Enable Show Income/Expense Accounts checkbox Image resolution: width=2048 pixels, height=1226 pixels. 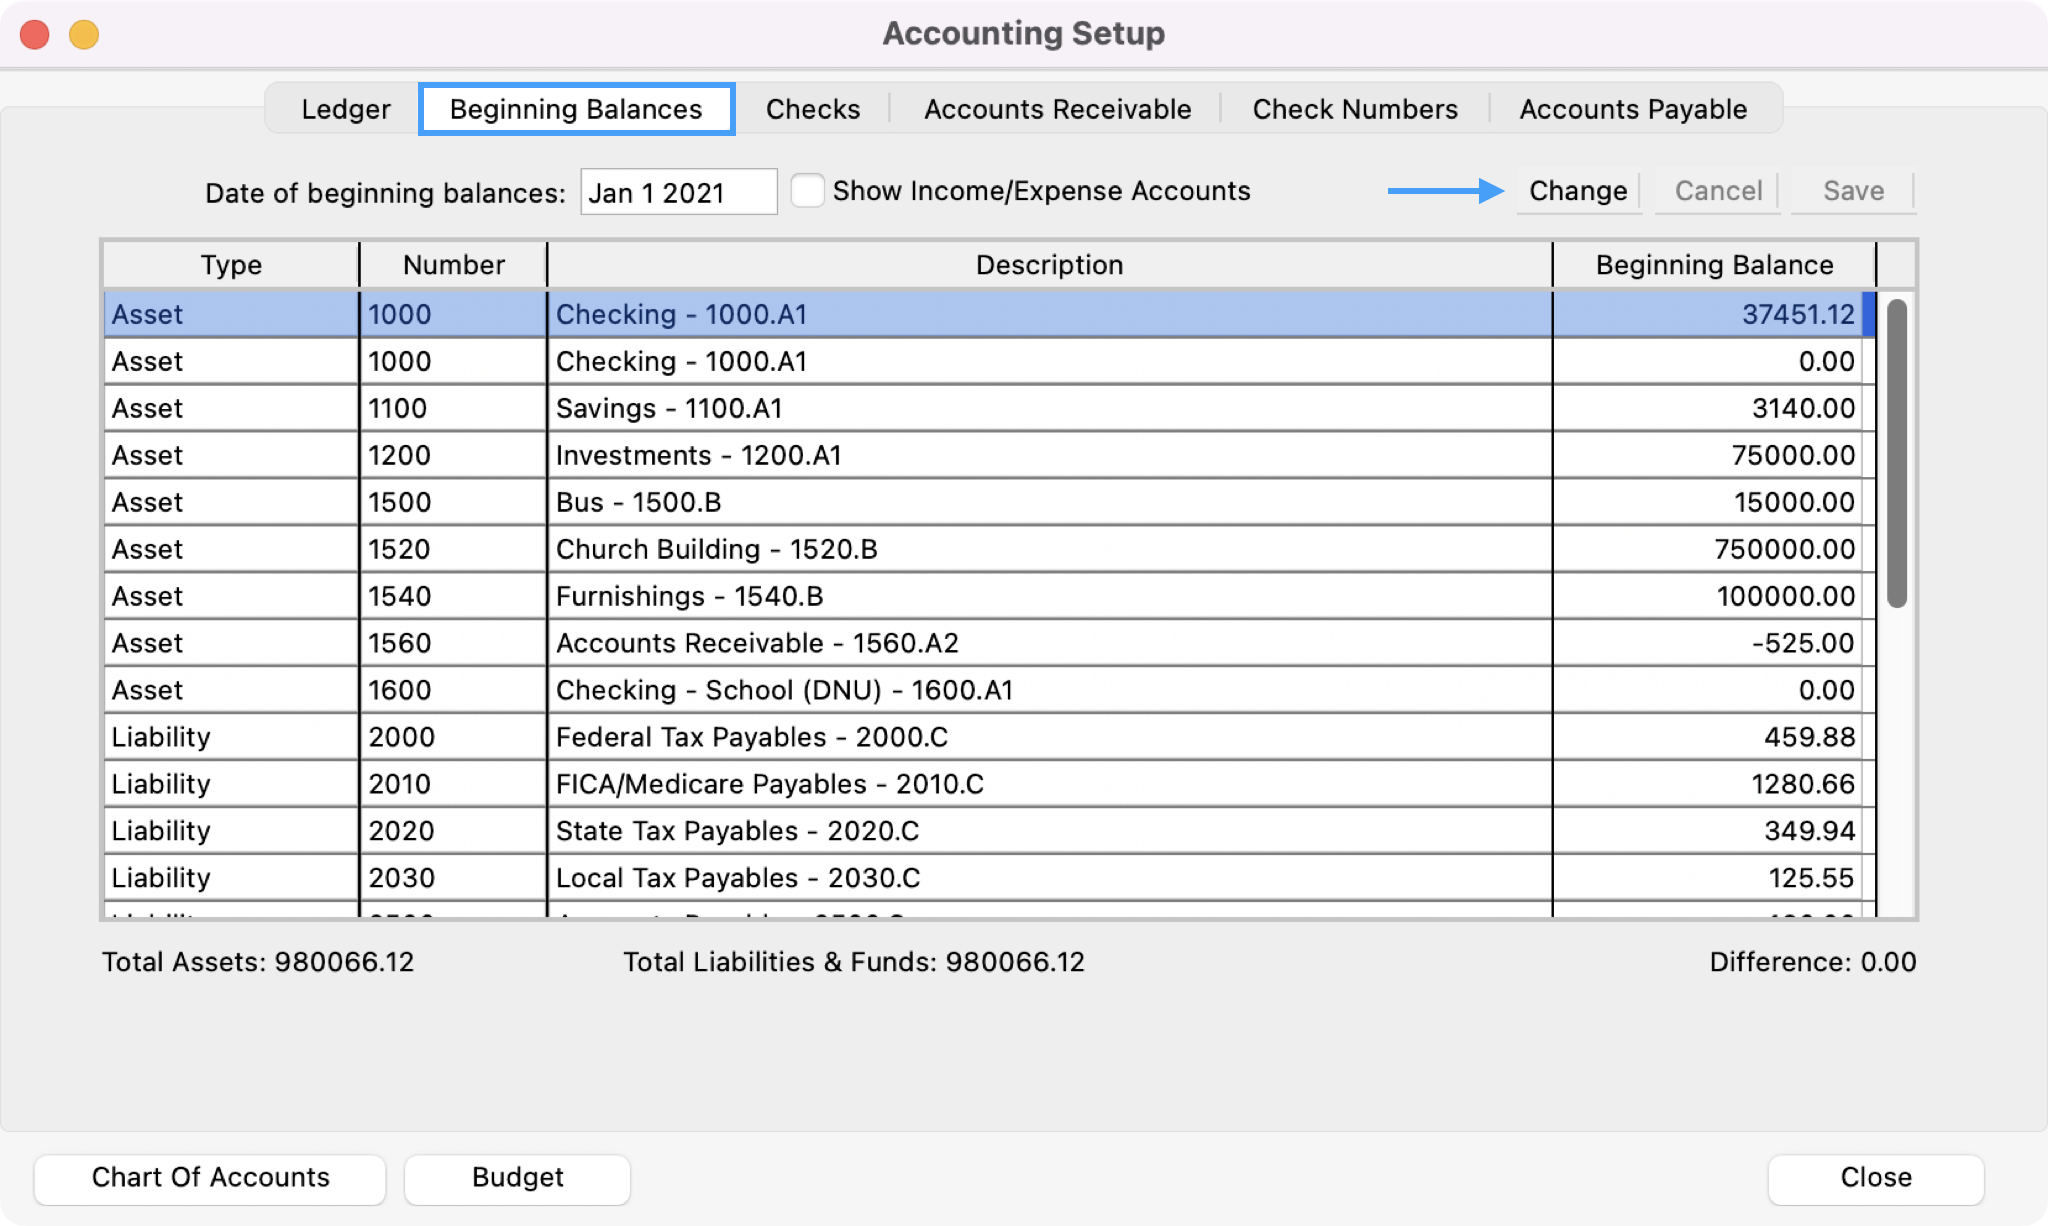[807, 190]
